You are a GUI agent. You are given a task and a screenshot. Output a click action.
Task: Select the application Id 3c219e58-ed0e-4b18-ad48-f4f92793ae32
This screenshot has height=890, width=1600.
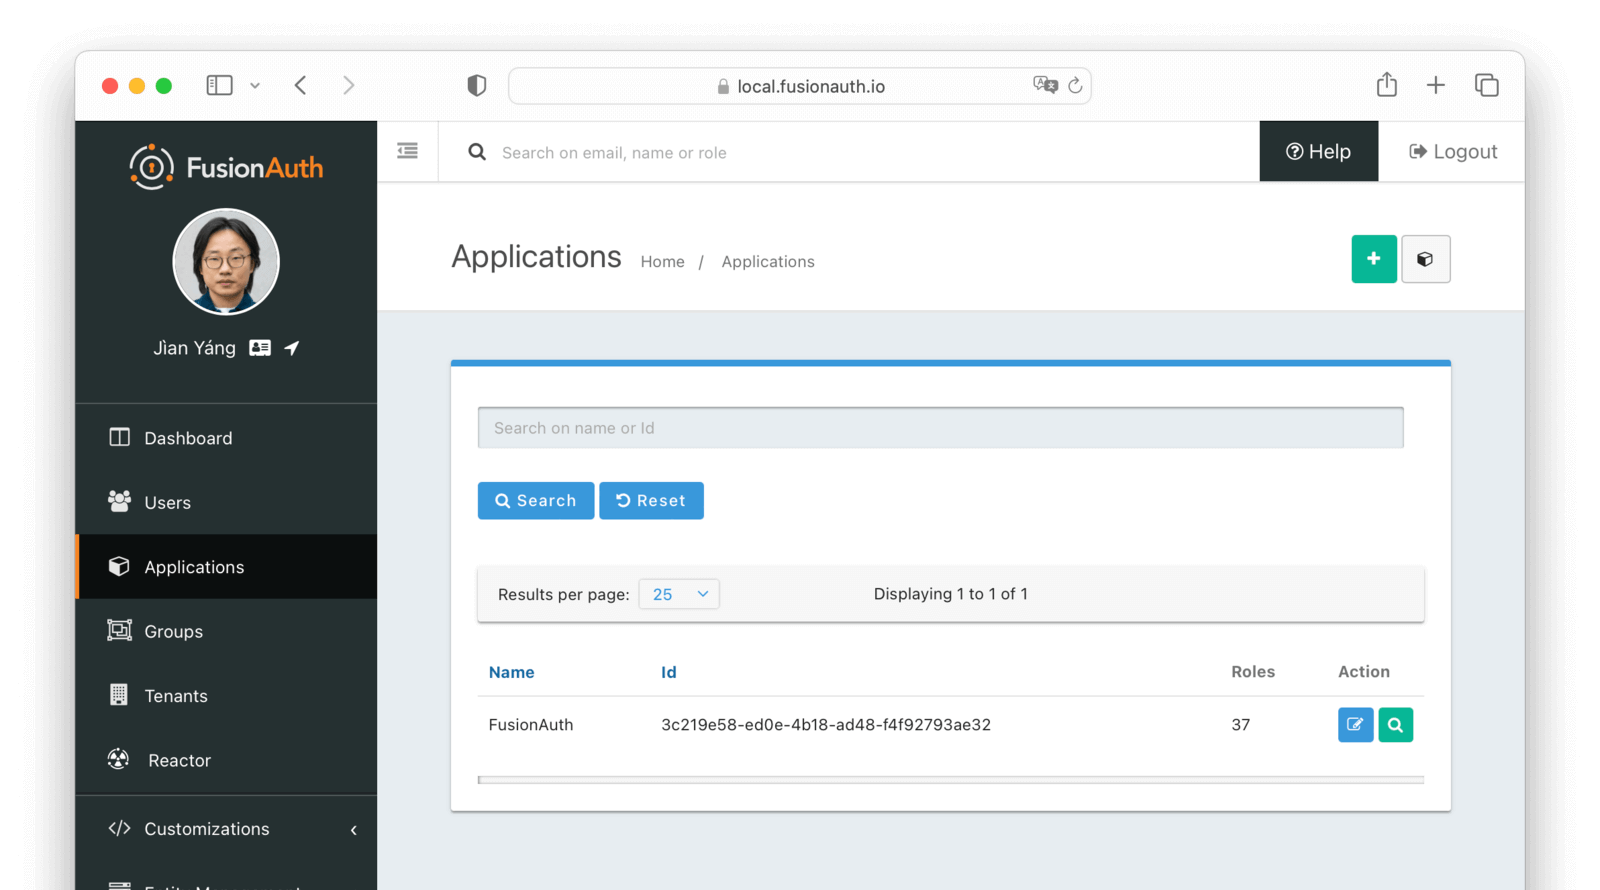[826, 725]
